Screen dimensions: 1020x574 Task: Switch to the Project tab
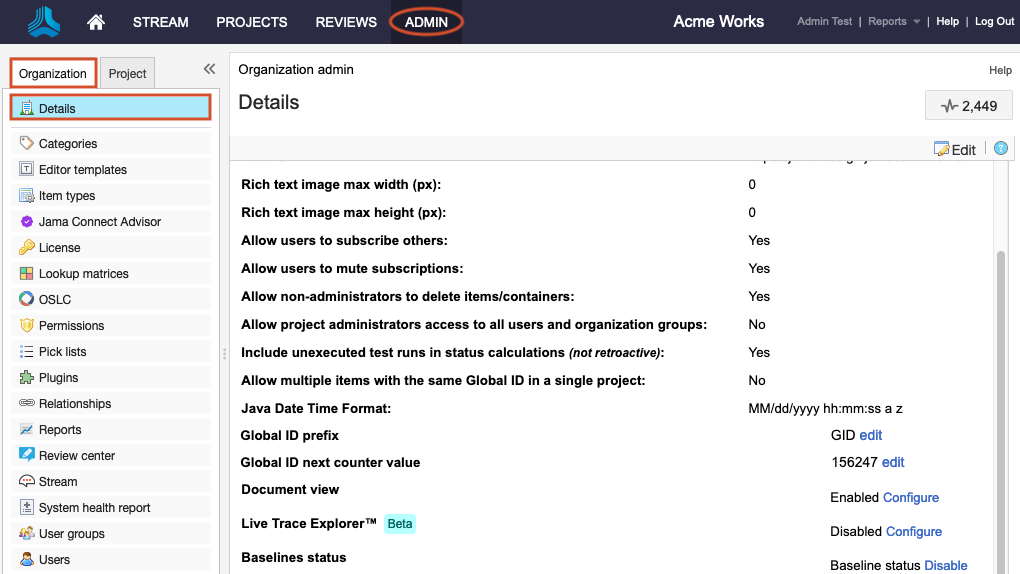coord(128,74)
